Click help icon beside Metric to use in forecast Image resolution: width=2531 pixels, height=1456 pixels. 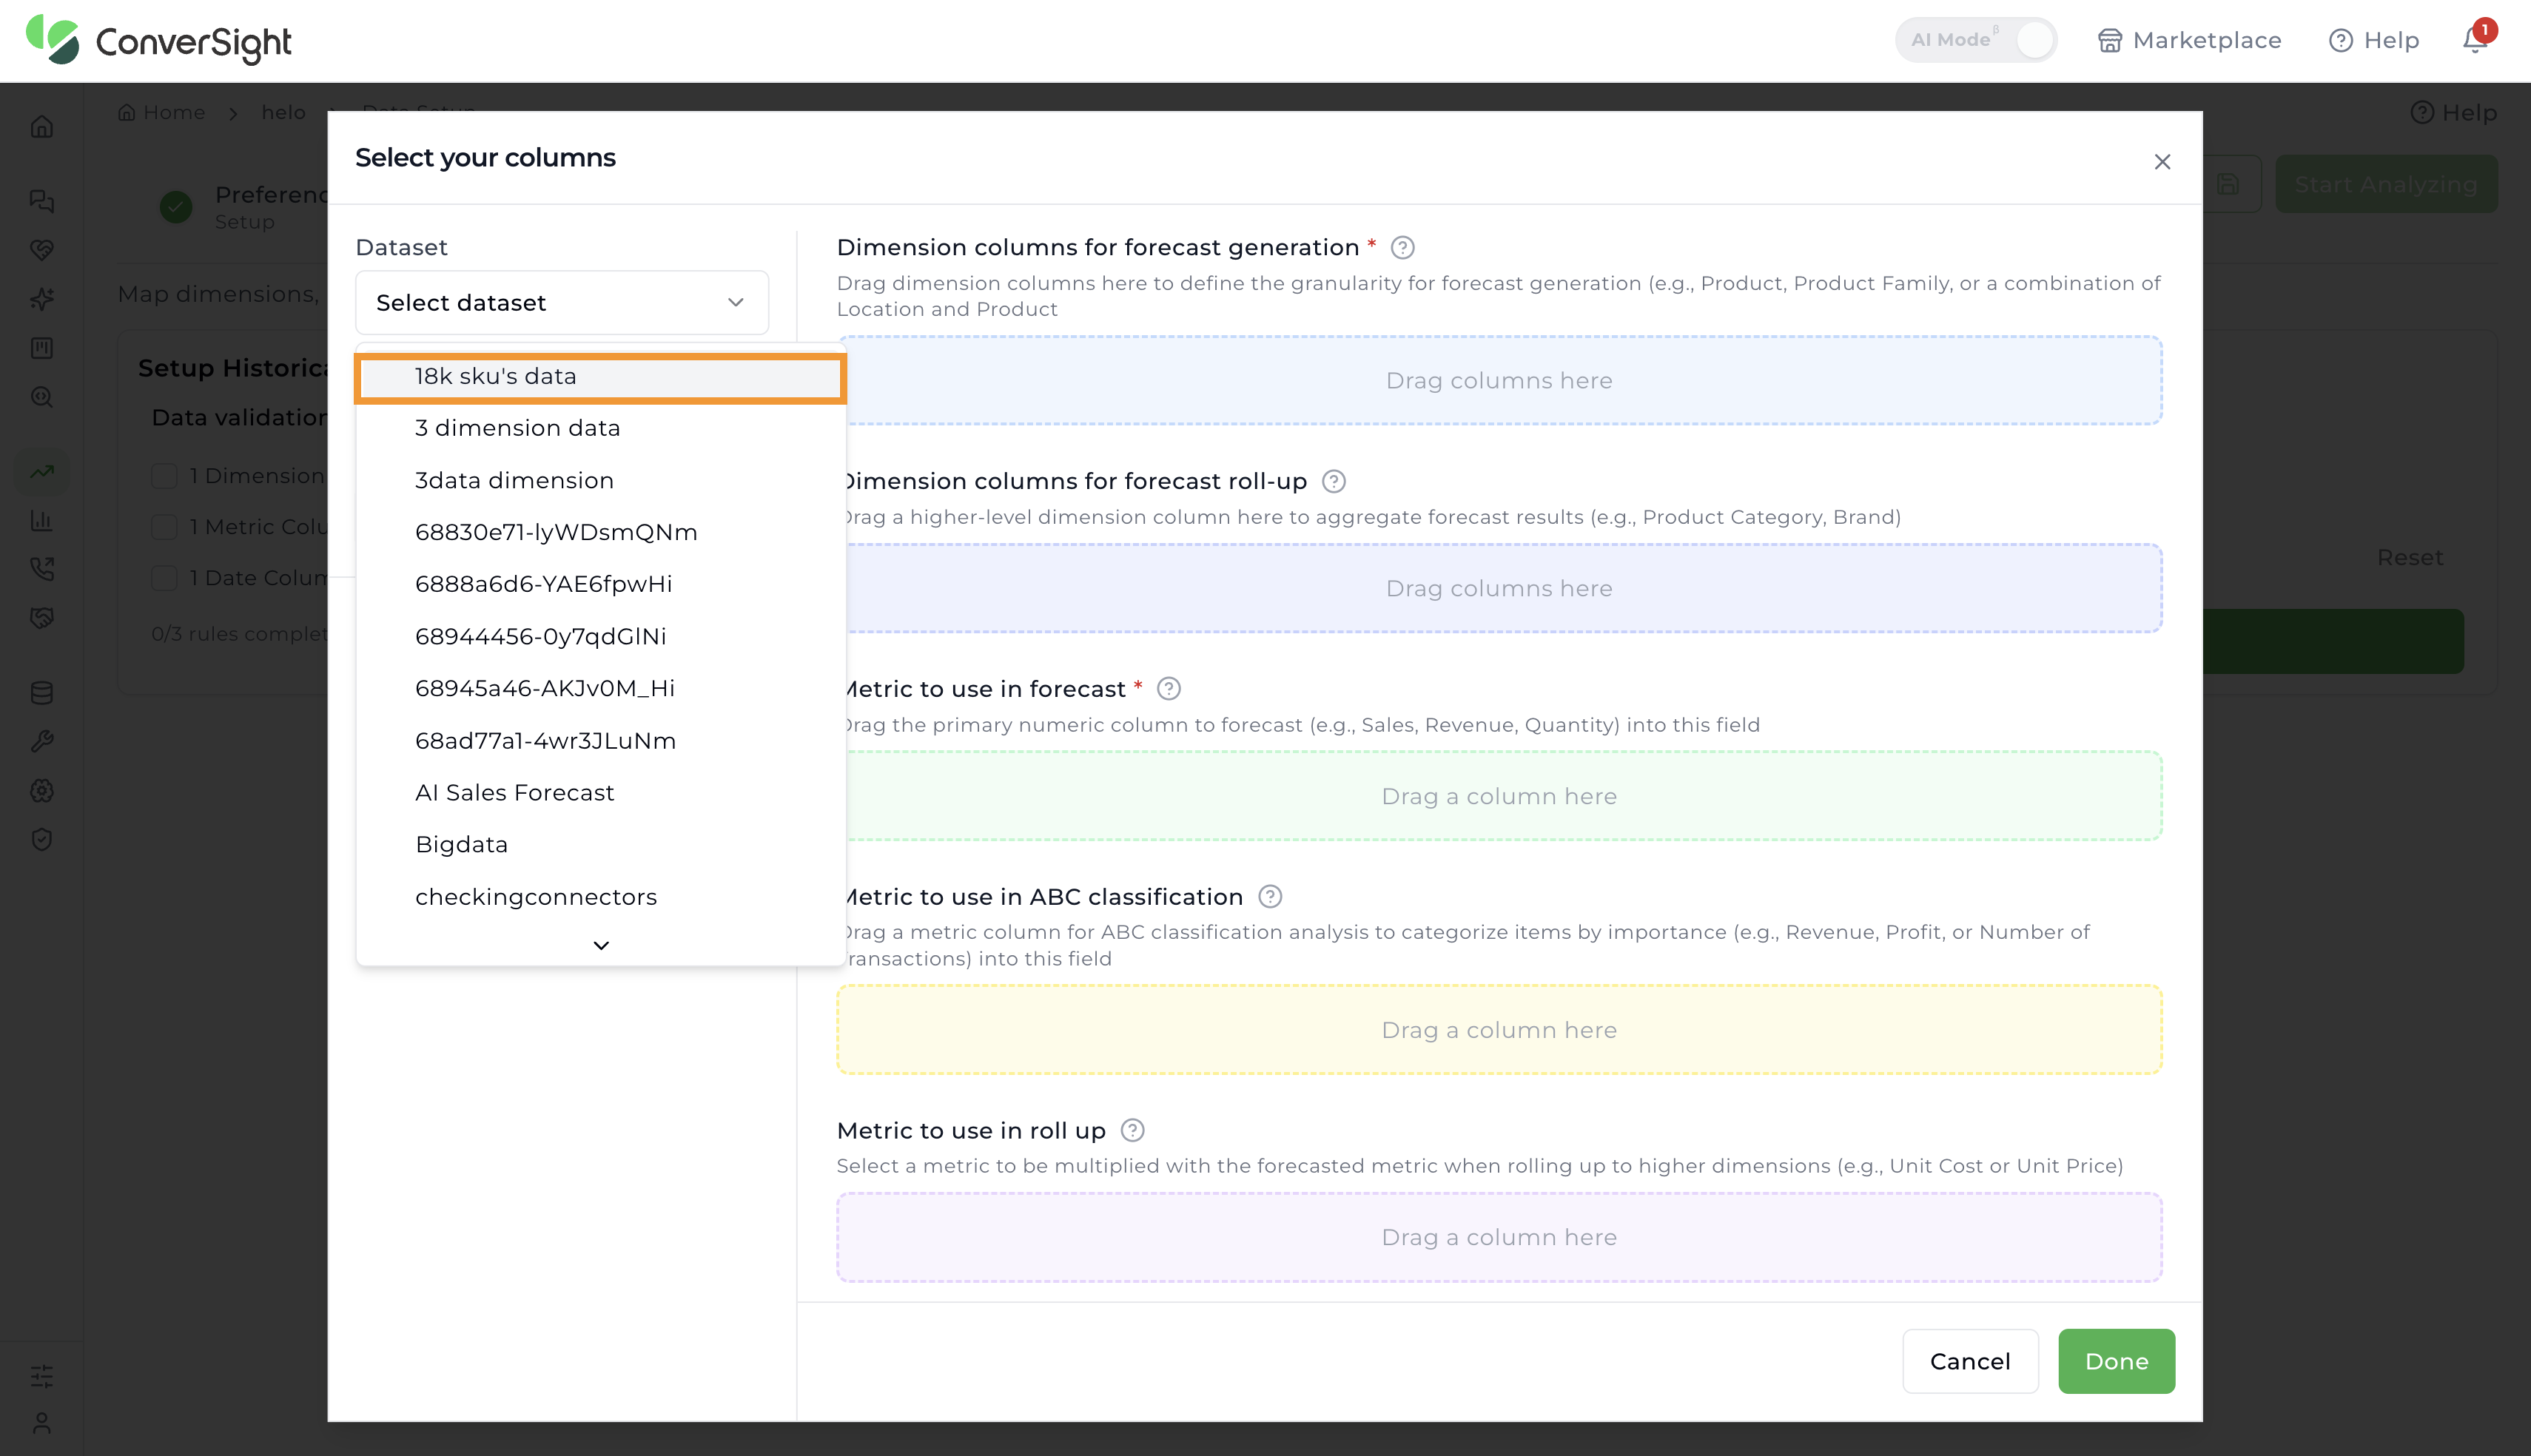[1168, 689]
